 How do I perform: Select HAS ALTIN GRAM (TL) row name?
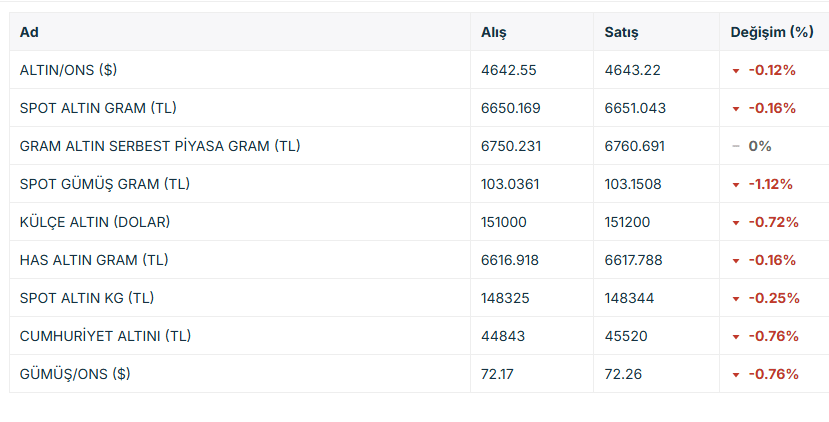pyautogui.click(x=94, y=260)
